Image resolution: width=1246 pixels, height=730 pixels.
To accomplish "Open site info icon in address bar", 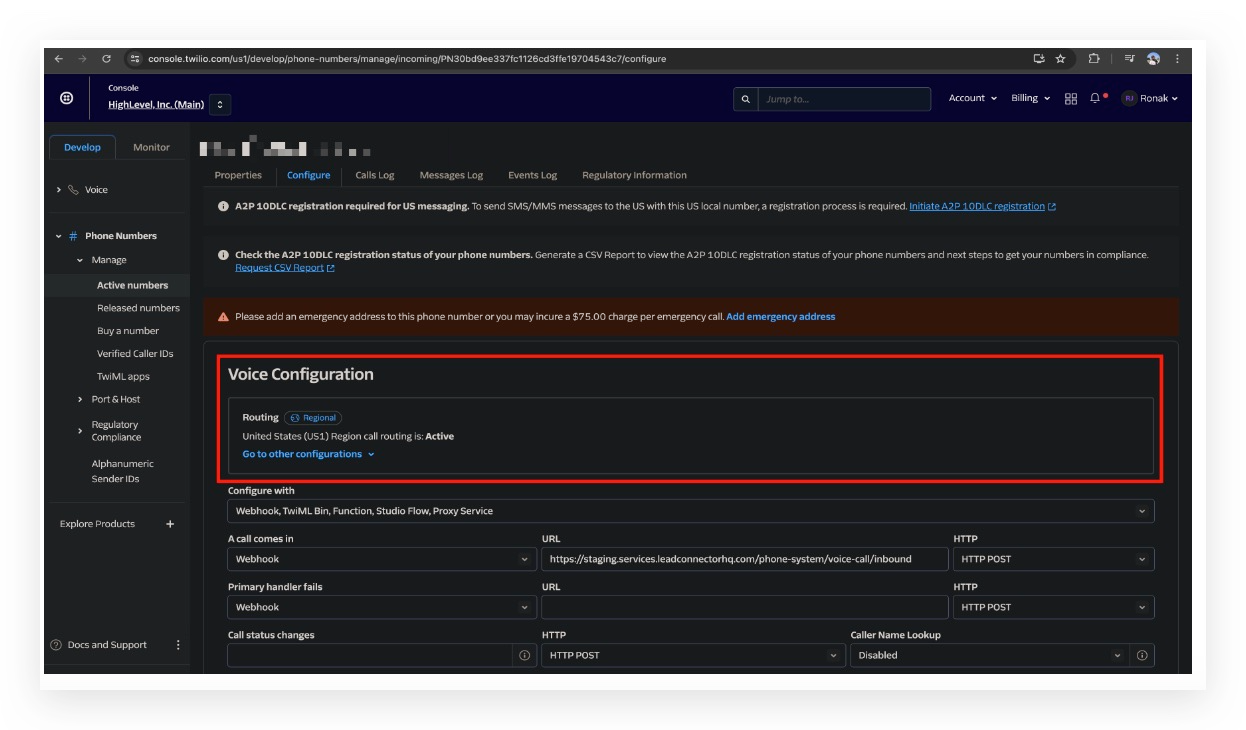I will [135, 59].
